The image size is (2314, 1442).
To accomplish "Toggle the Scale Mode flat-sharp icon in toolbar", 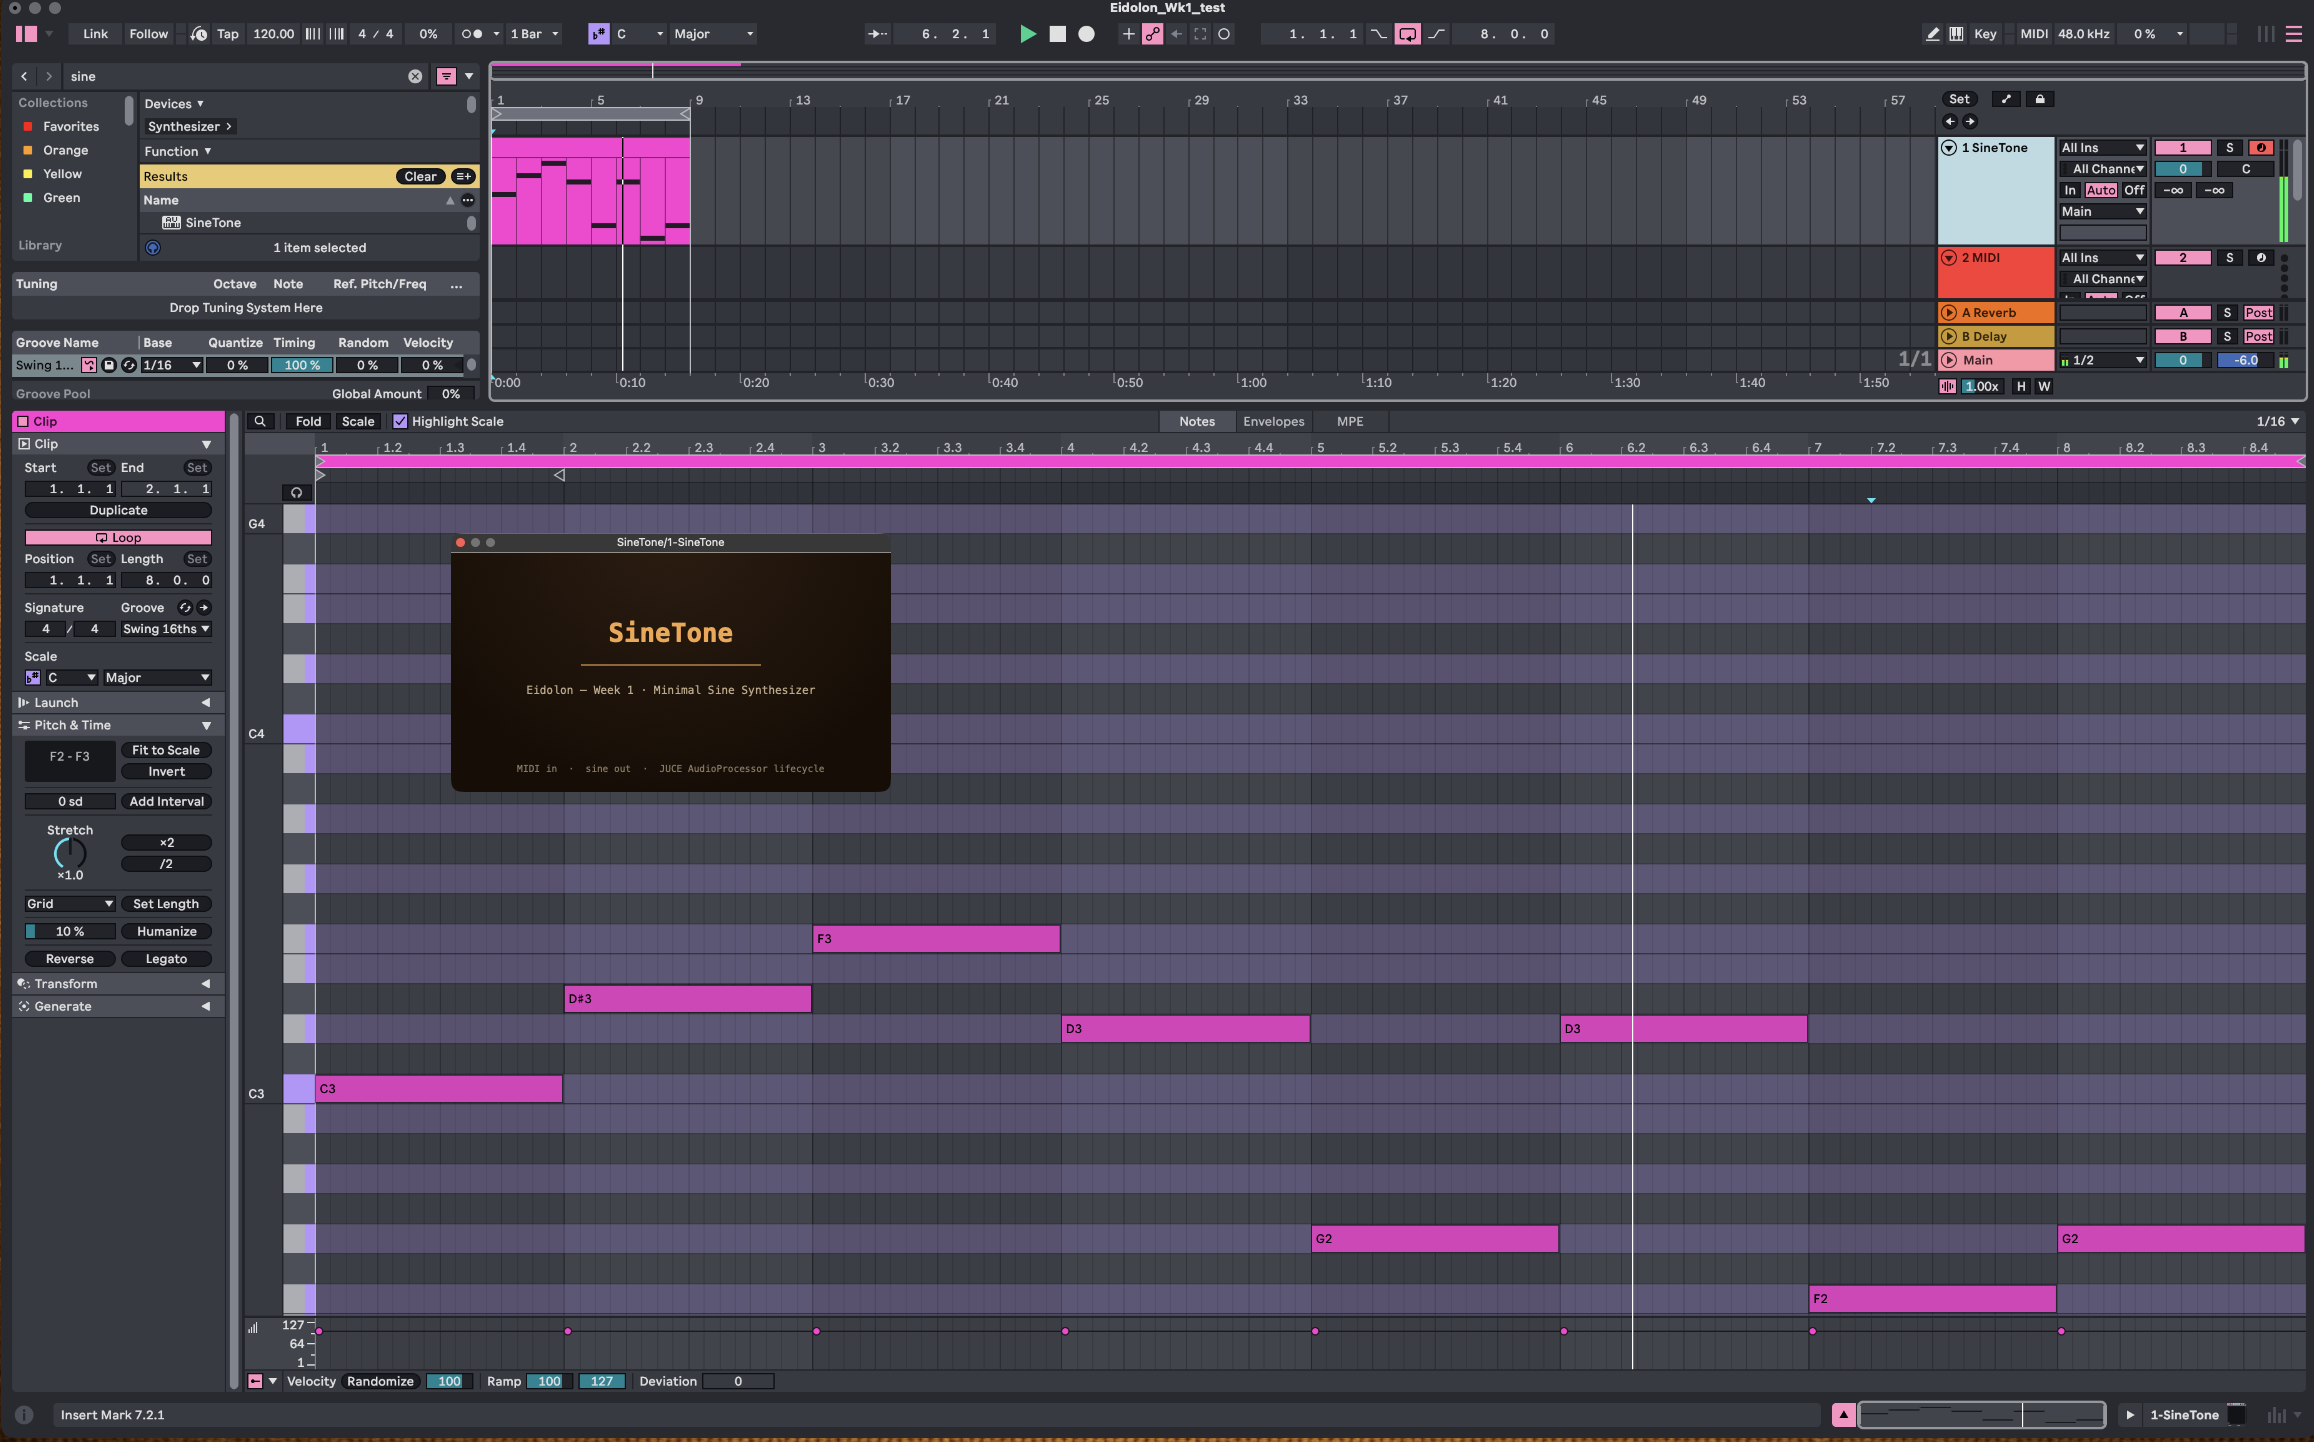I will (x=598, y=34).
